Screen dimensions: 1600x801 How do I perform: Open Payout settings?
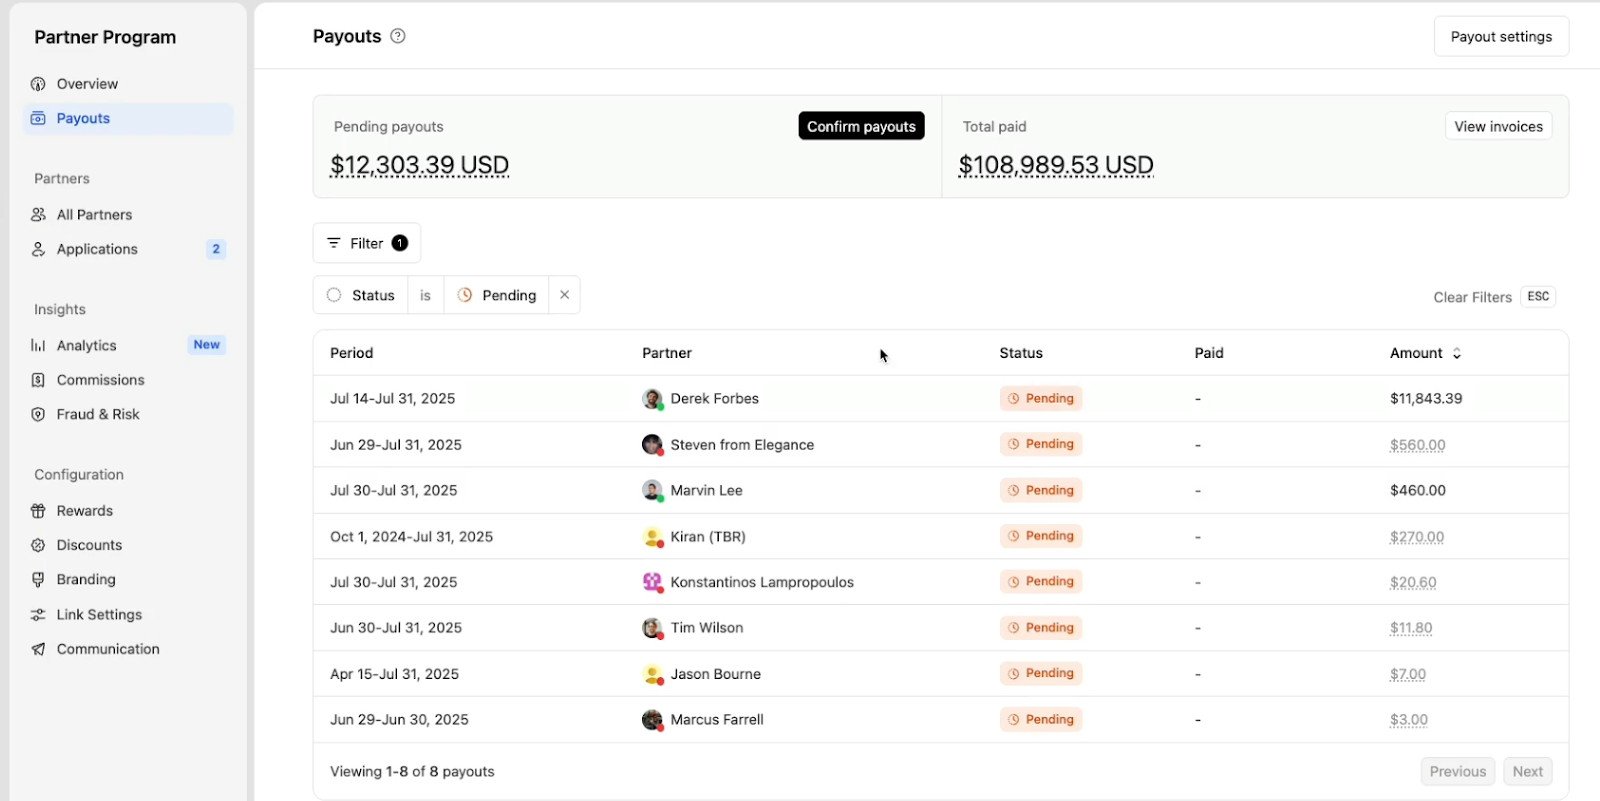click(1501, 37)
